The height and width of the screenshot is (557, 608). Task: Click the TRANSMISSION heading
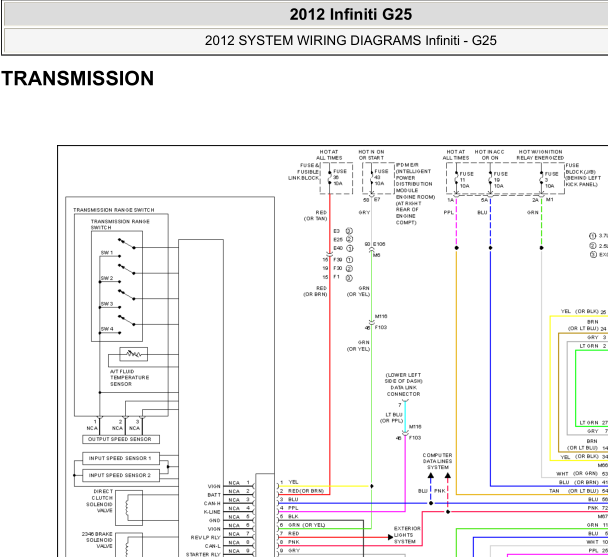[x=78, y=78]
